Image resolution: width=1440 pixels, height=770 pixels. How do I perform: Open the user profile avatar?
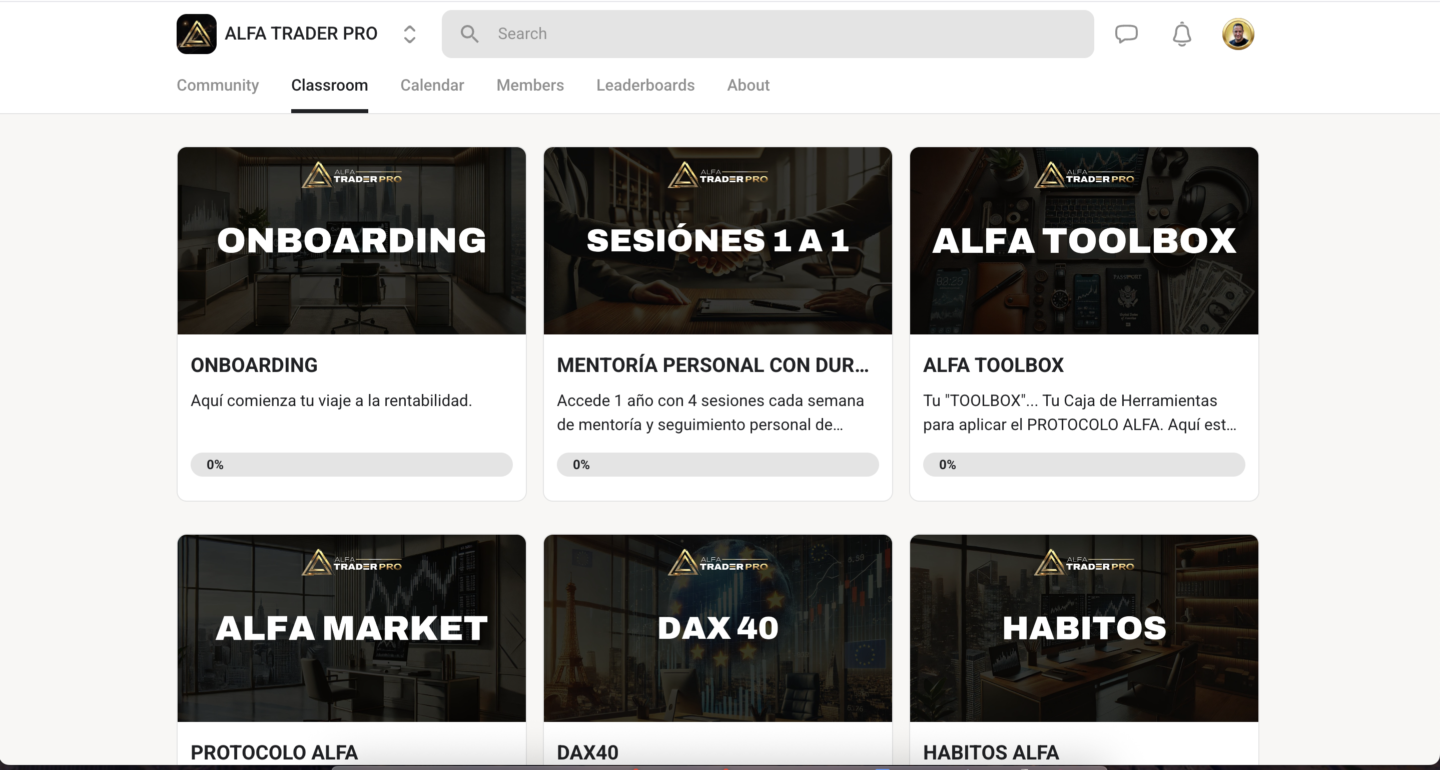1238,34
